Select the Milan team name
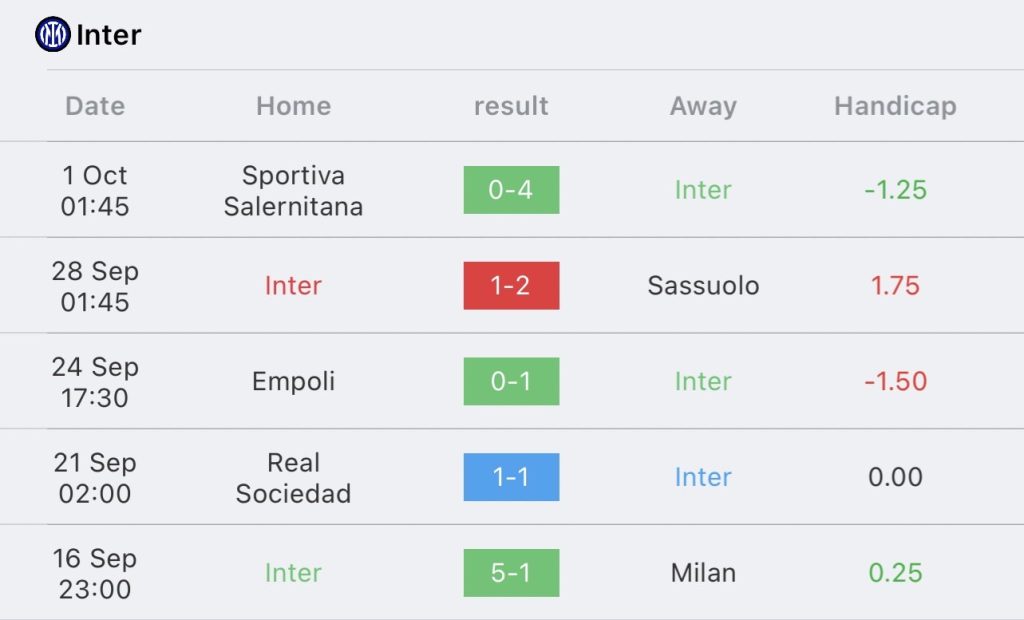 coord(703,573)
